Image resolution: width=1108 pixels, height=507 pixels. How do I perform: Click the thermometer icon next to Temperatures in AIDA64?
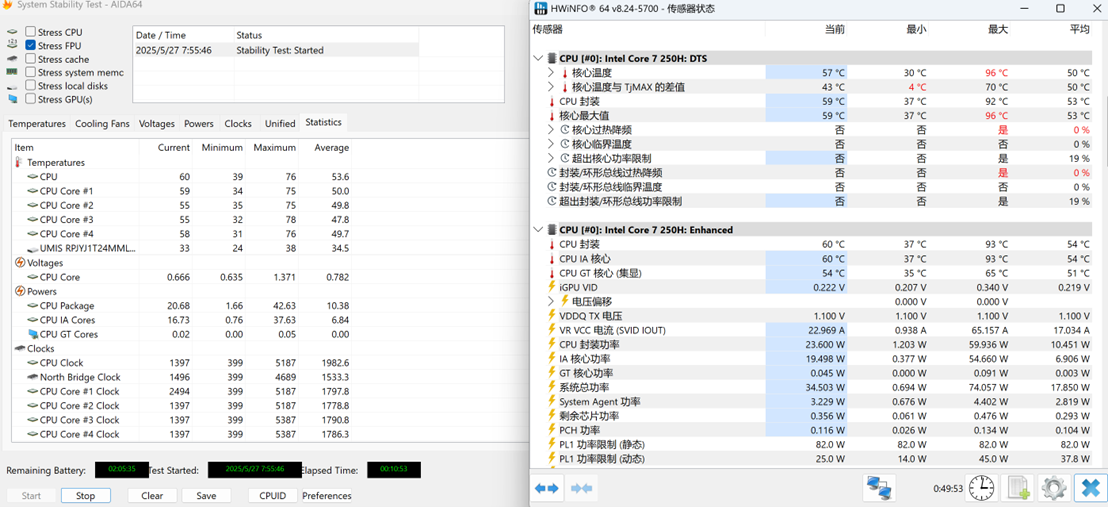click(19, 163)
